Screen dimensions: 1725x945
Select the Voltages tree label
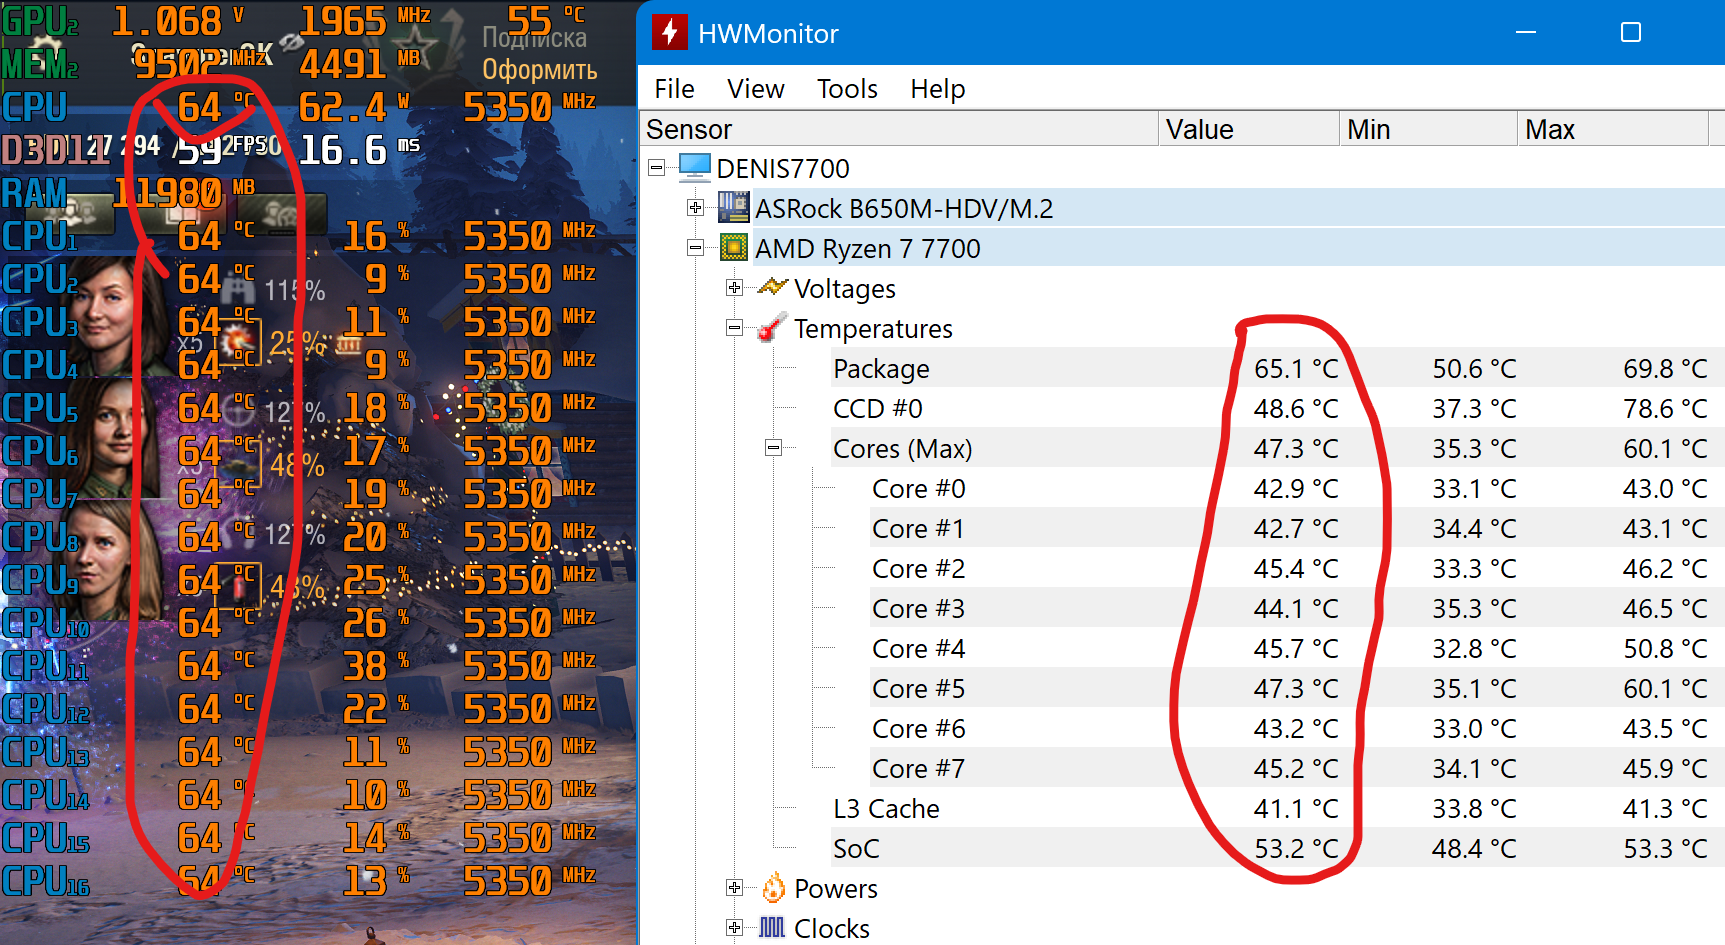point(845,288)
